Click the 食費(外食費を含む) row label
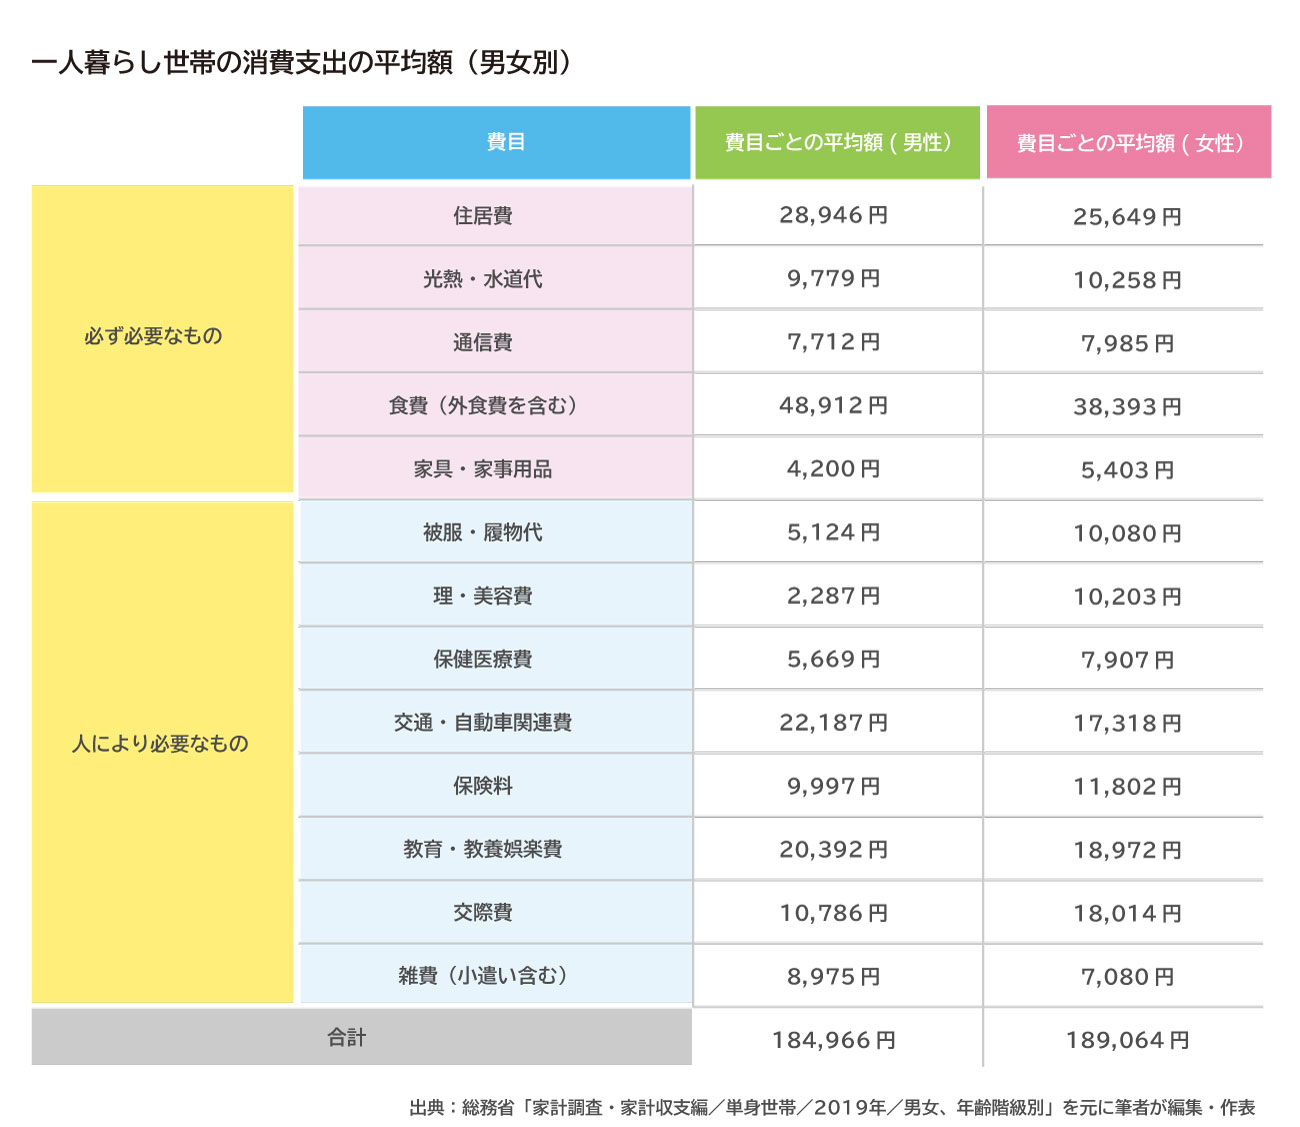Image resolution: width=1300 pixels, height=1127 pixels. tap(483, 406)
